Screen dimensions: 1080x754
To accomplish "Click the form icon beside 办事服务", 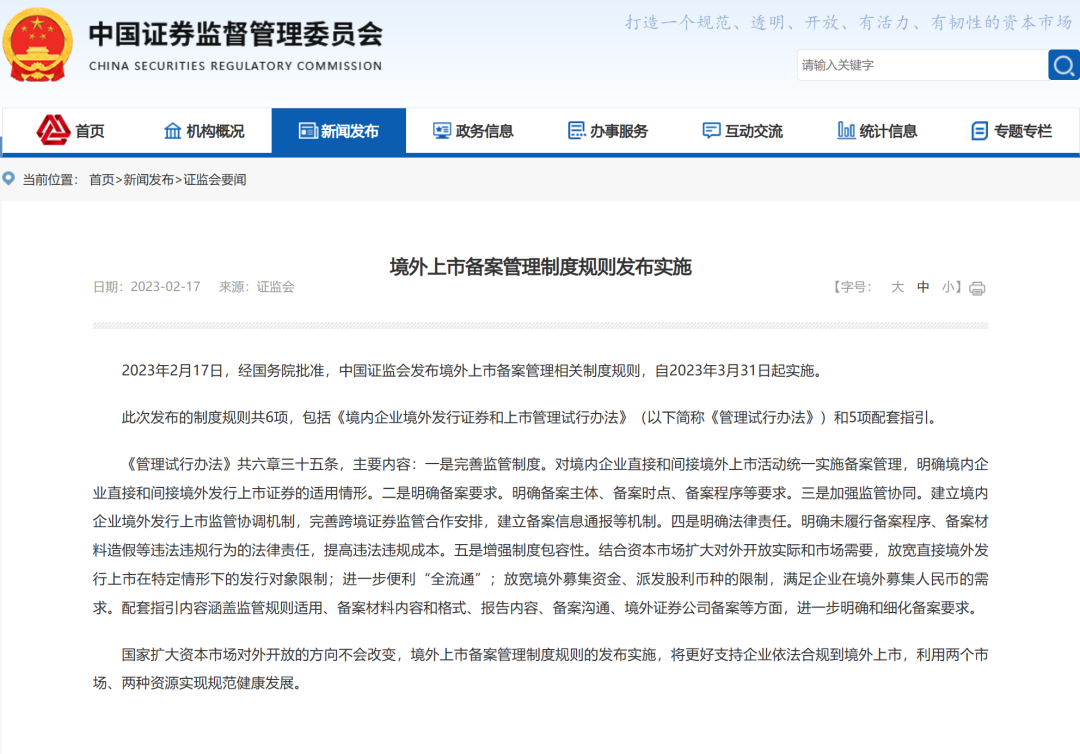I will [577, 130].
